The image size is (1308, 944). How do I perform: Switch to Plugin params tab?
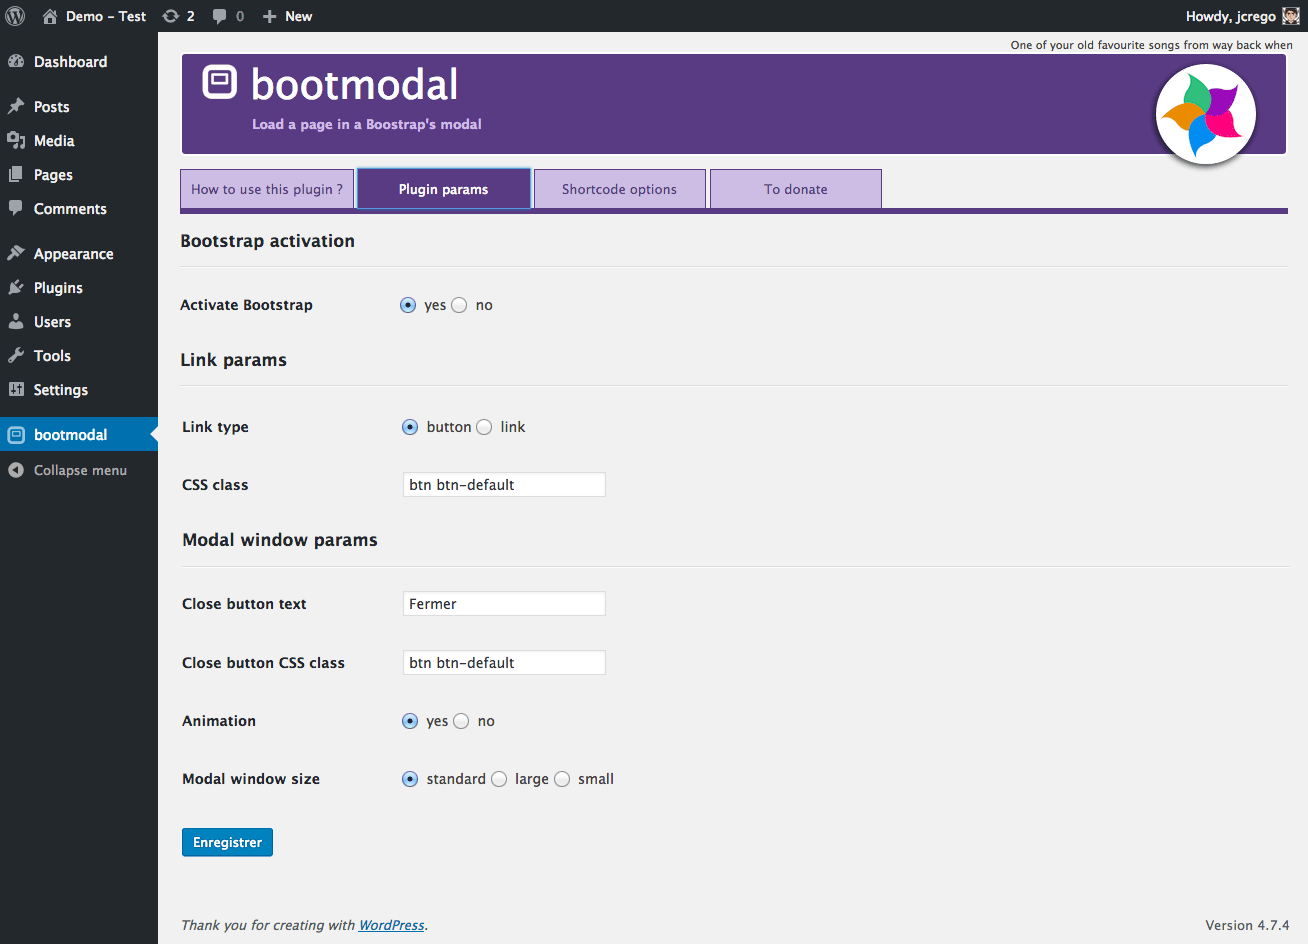(444, 189)
